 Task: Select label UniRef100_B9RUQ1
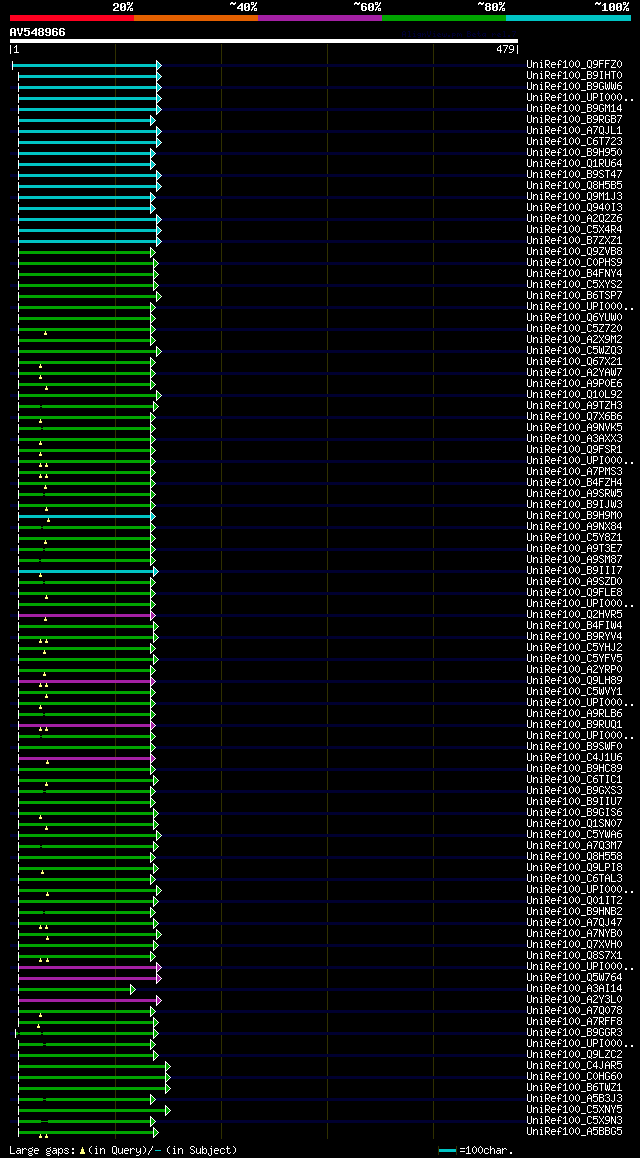574,725
